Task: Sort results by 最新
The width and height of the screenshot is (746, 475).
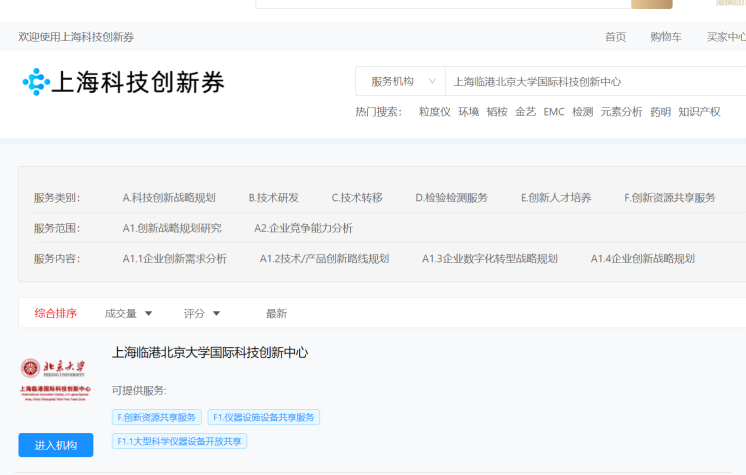Action: pyautogui.click(x=276, y=313)
